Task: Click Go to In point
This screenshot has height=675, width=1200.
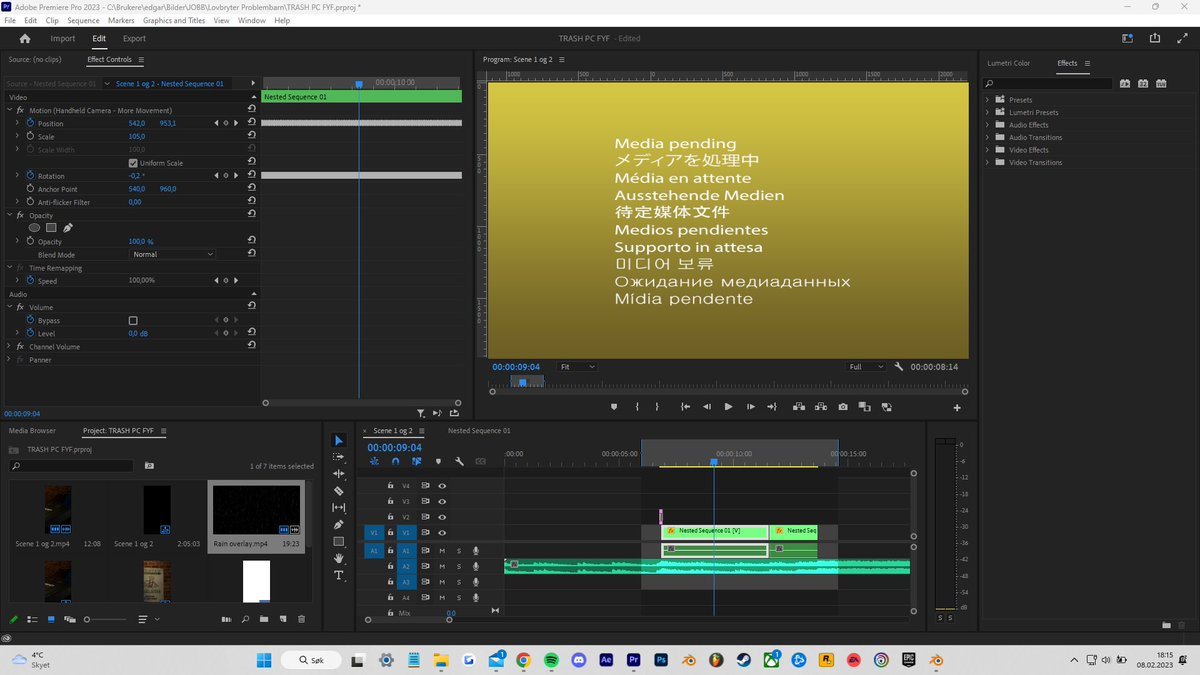Action: click(685, 407)
